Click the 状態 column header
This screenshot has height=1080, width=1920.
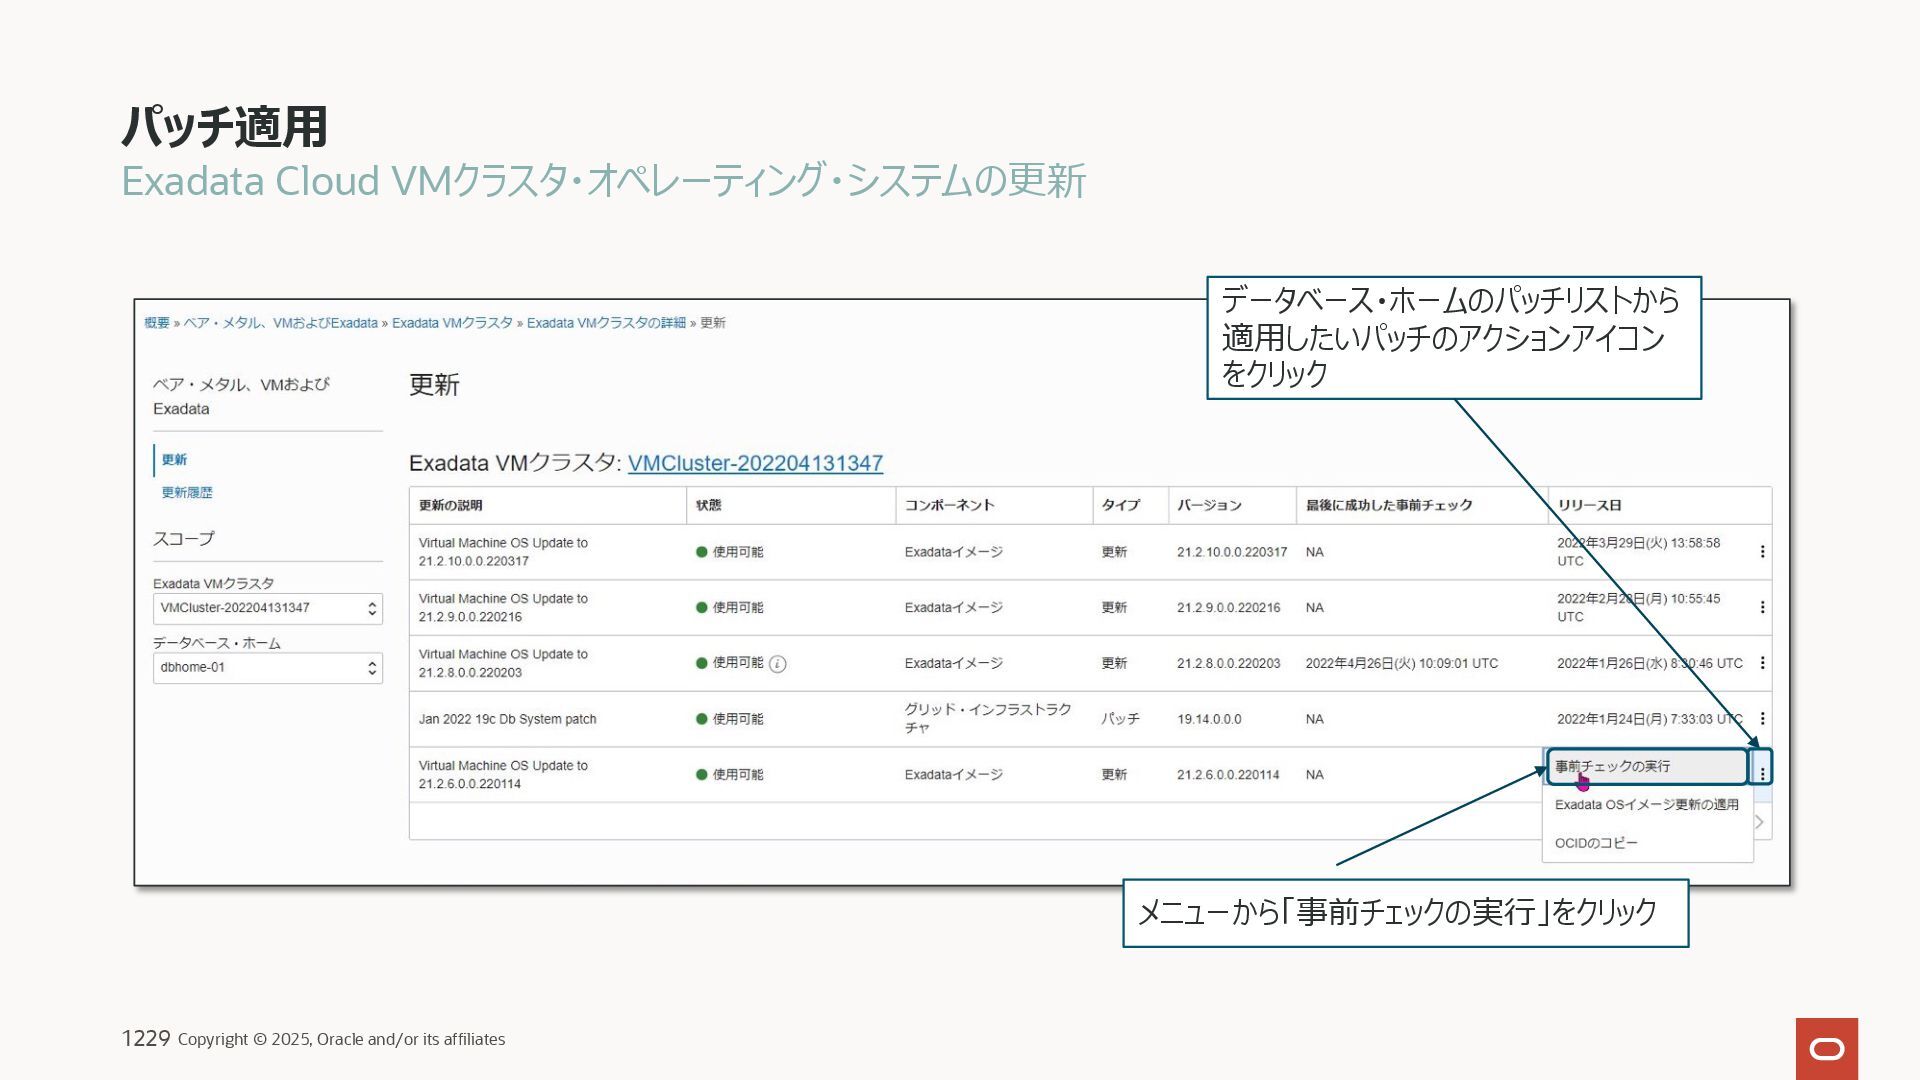(709, 505)
